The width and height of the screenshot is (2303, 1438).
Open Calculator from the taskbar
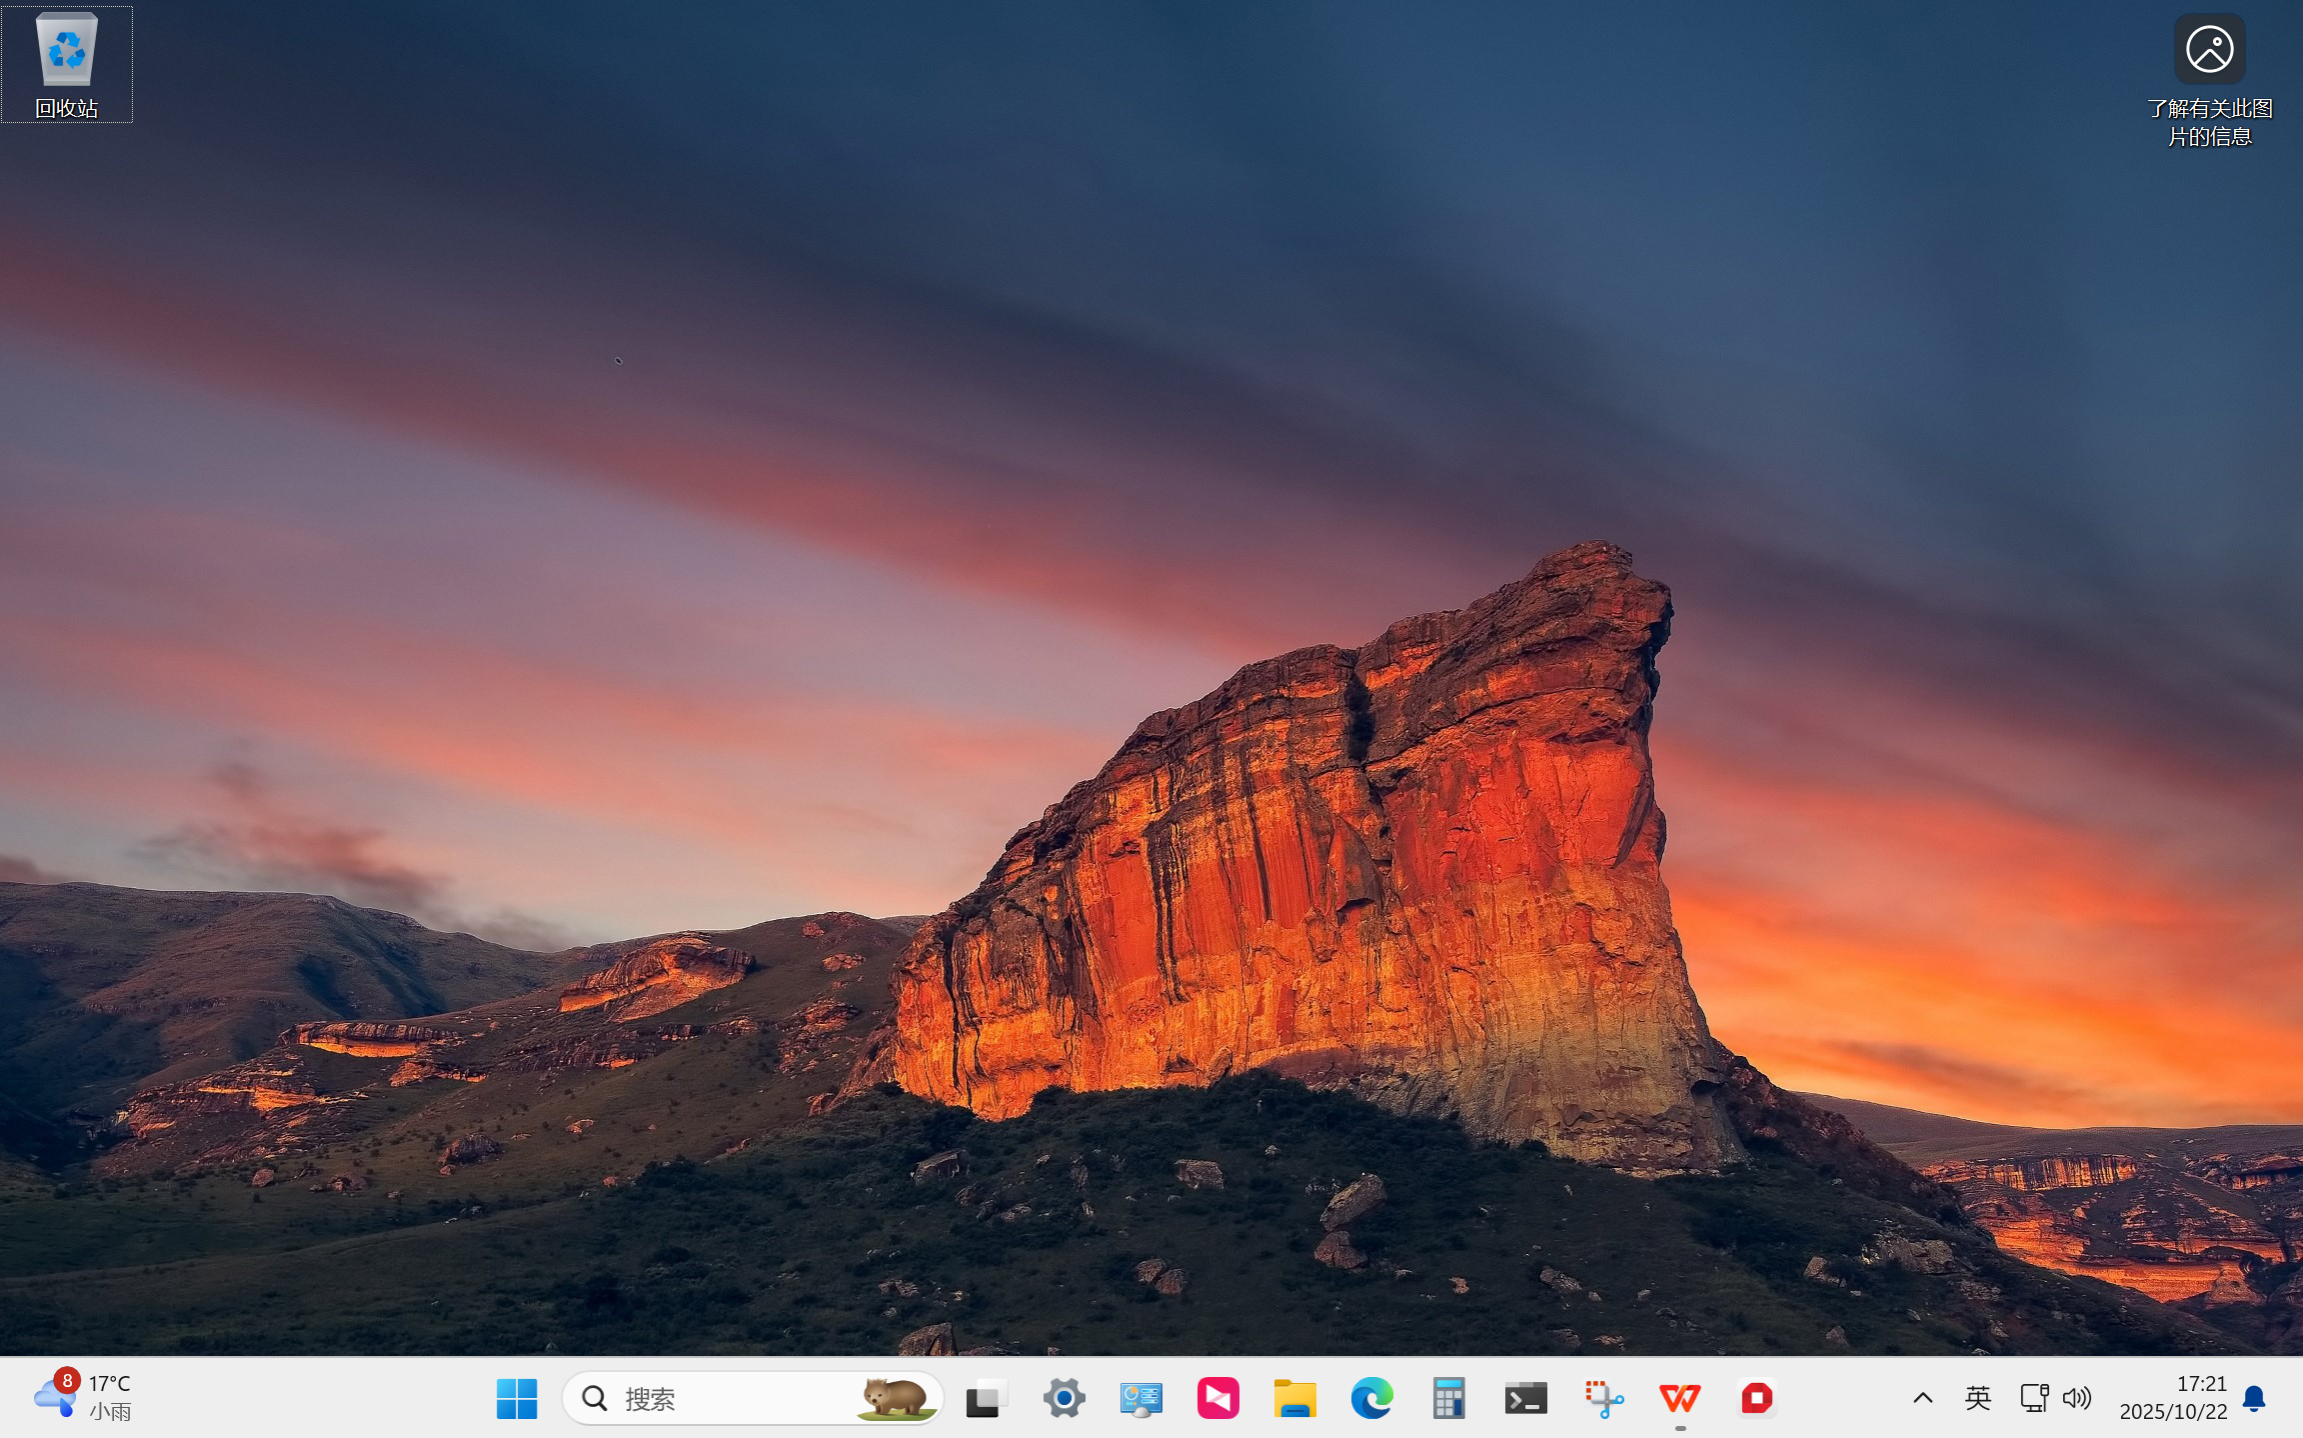click(x=1449, y=1398)
